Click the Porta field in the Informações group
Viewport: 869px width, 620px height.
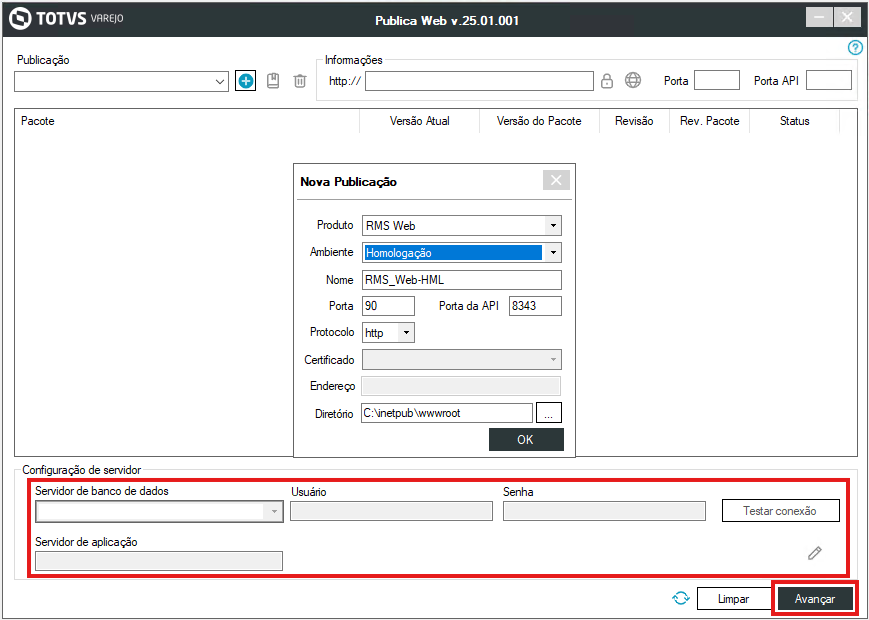[717, 80]
